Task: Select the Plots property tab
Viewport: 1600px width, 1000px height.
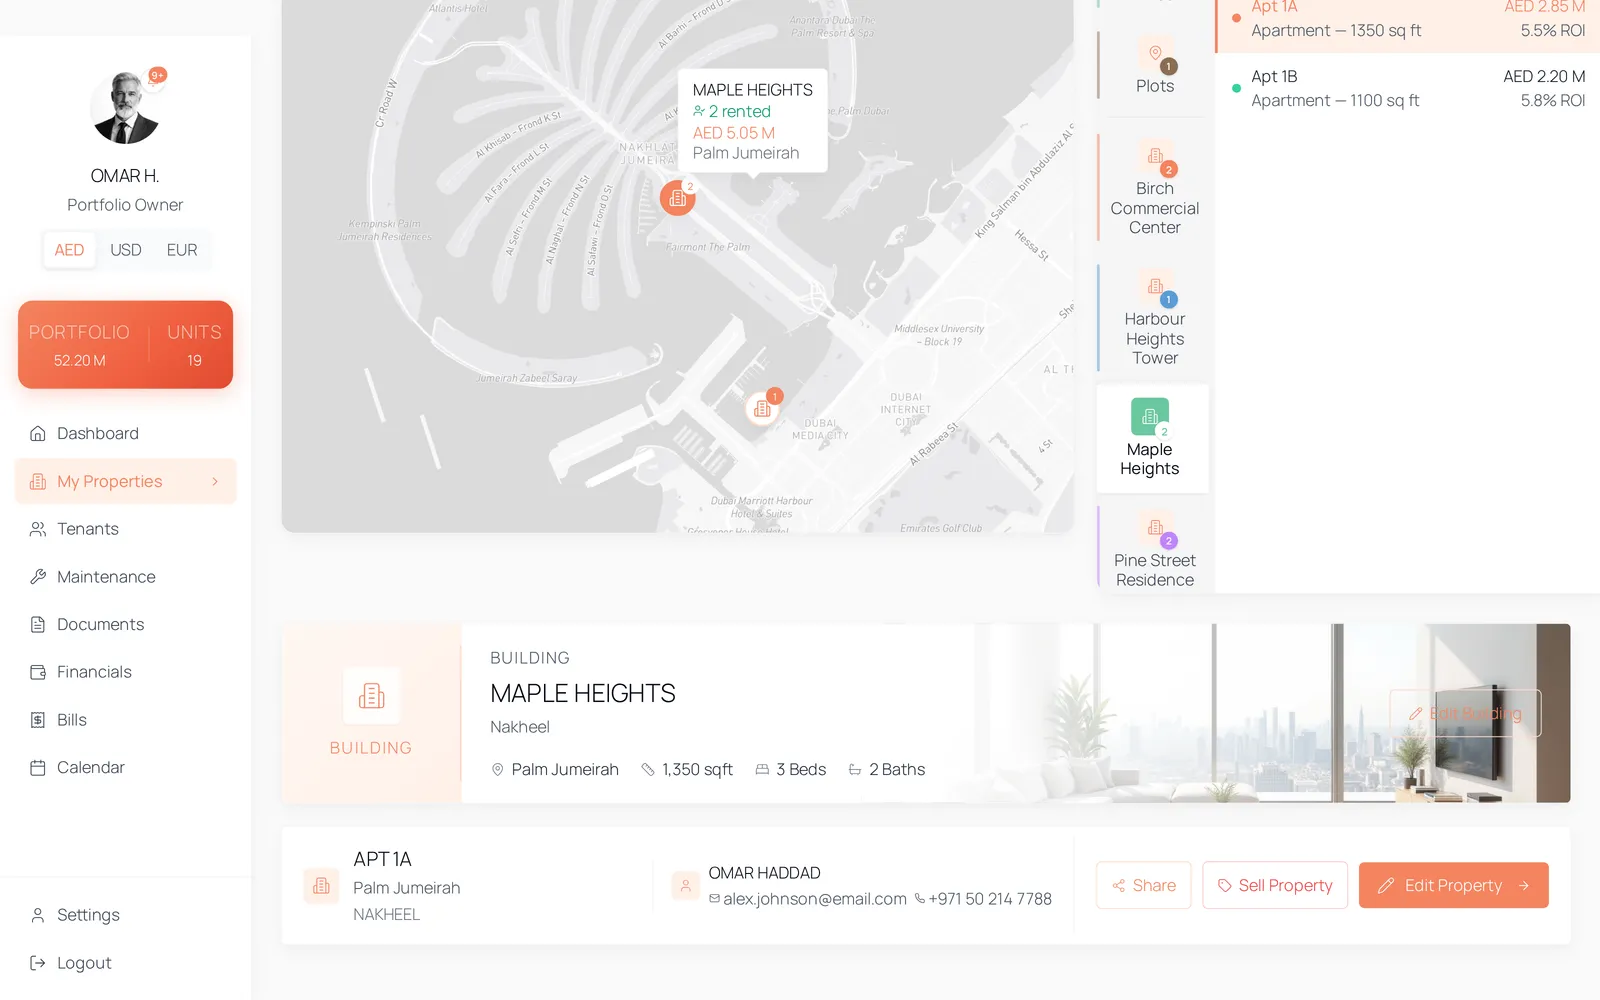Action: pos(1154,66)
